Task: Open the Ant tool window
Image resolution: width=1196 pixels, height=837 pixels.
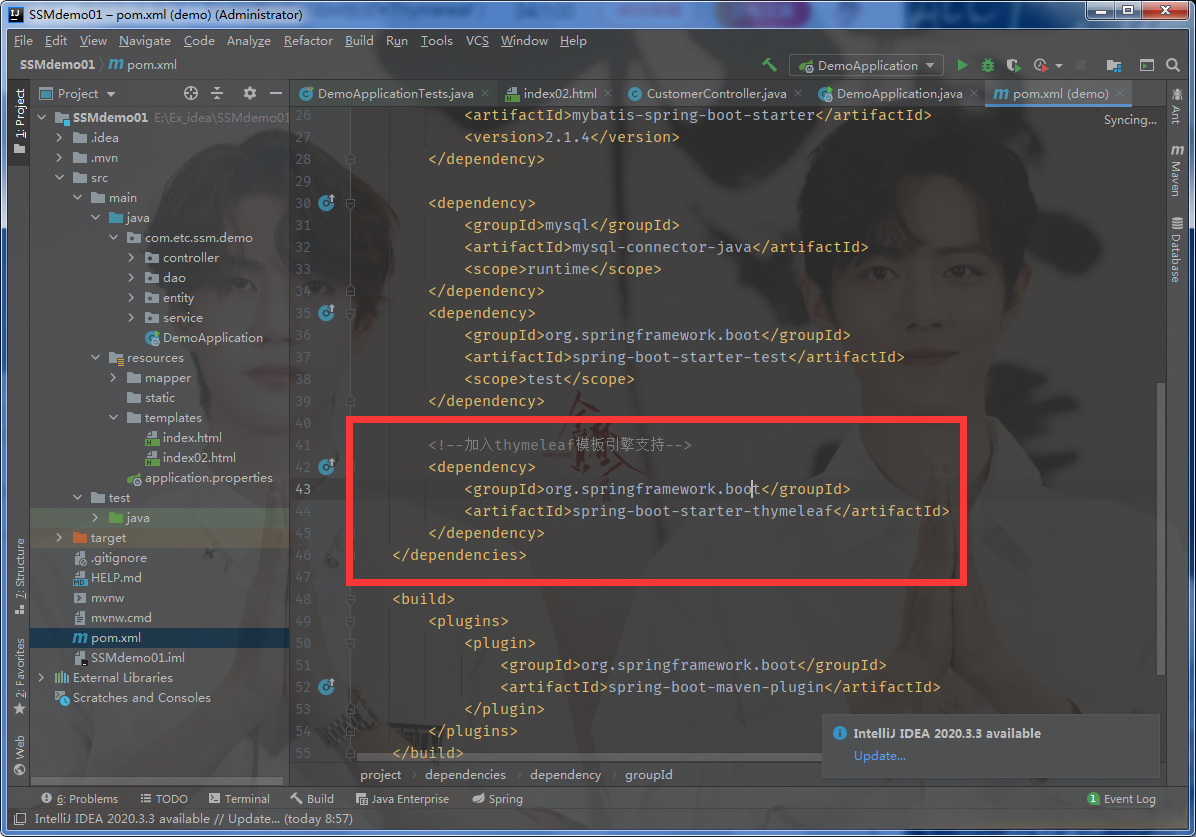Action: [1176, 105]
